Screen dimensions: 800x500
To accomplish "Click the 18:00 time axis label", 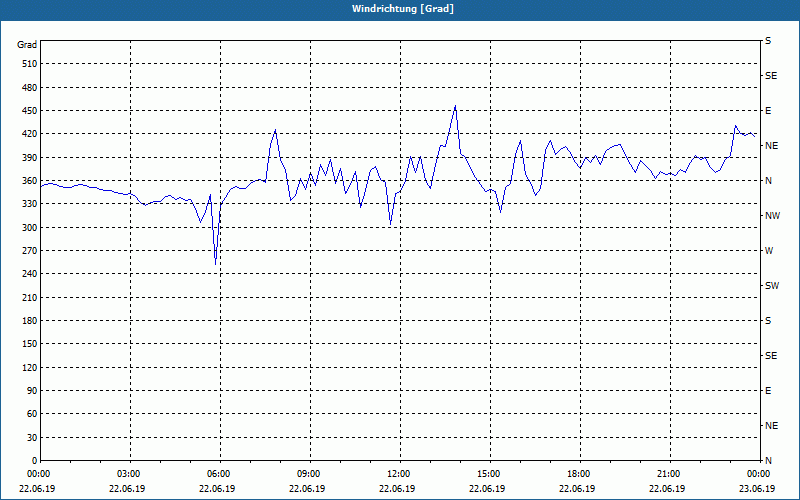I will pyautogui.click(x=580, y=474).
